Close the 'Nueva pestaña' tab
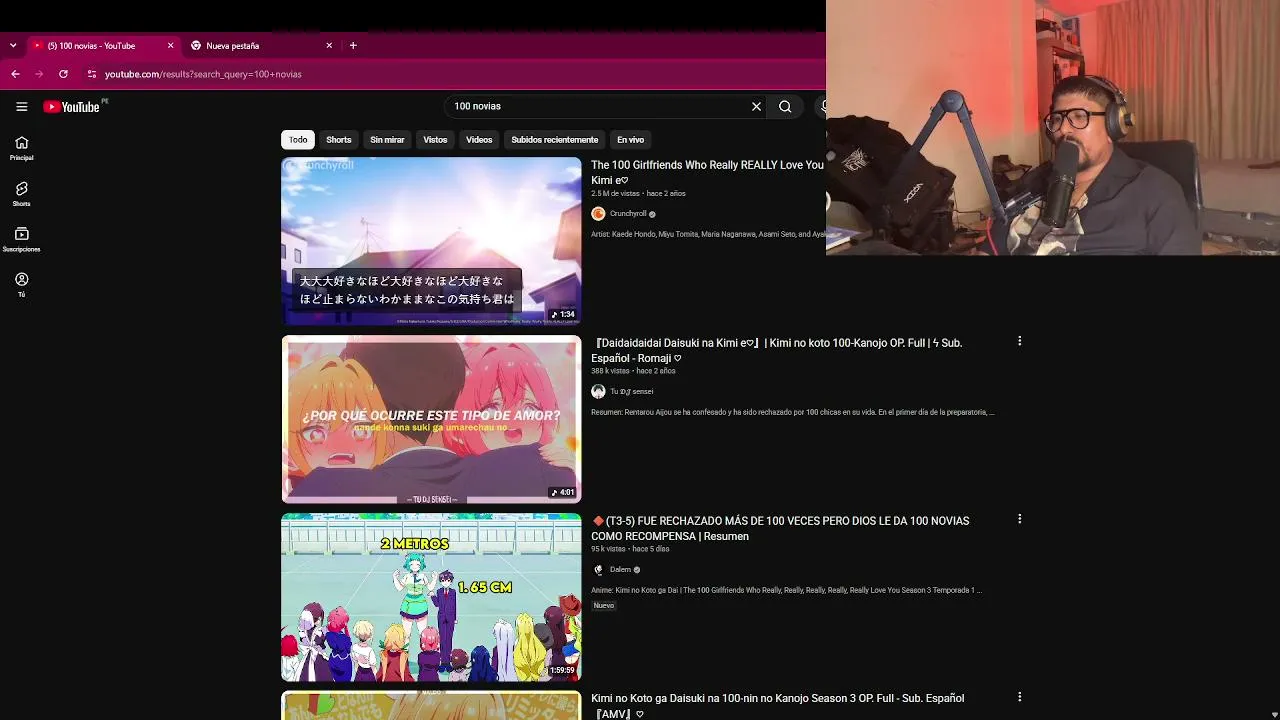The image size is (1280, 720). click(329, 45)
